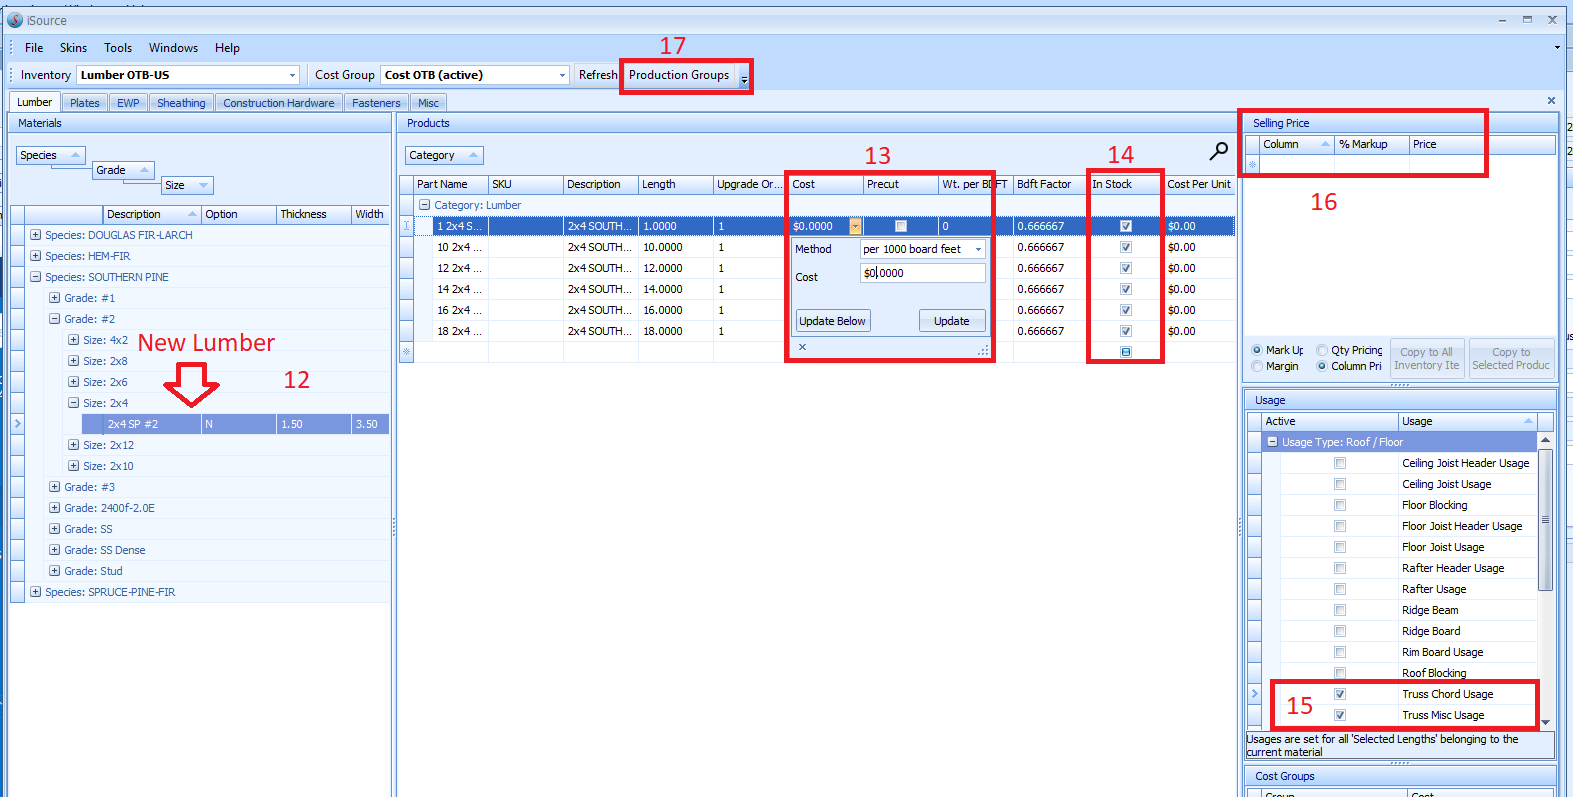Switch to the Sheathing tab

tap(181, 103)
